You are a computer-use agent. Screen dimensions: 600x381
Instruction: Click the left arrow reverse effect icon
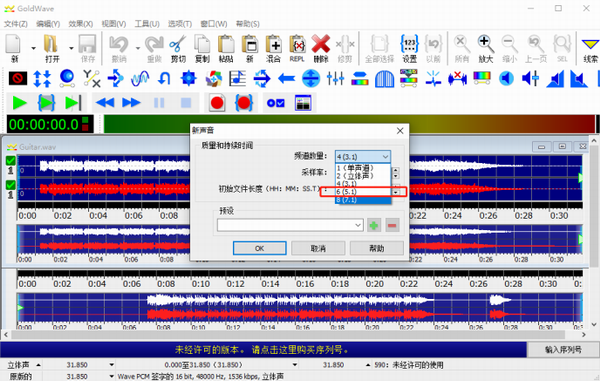click(x=286, y=79)
